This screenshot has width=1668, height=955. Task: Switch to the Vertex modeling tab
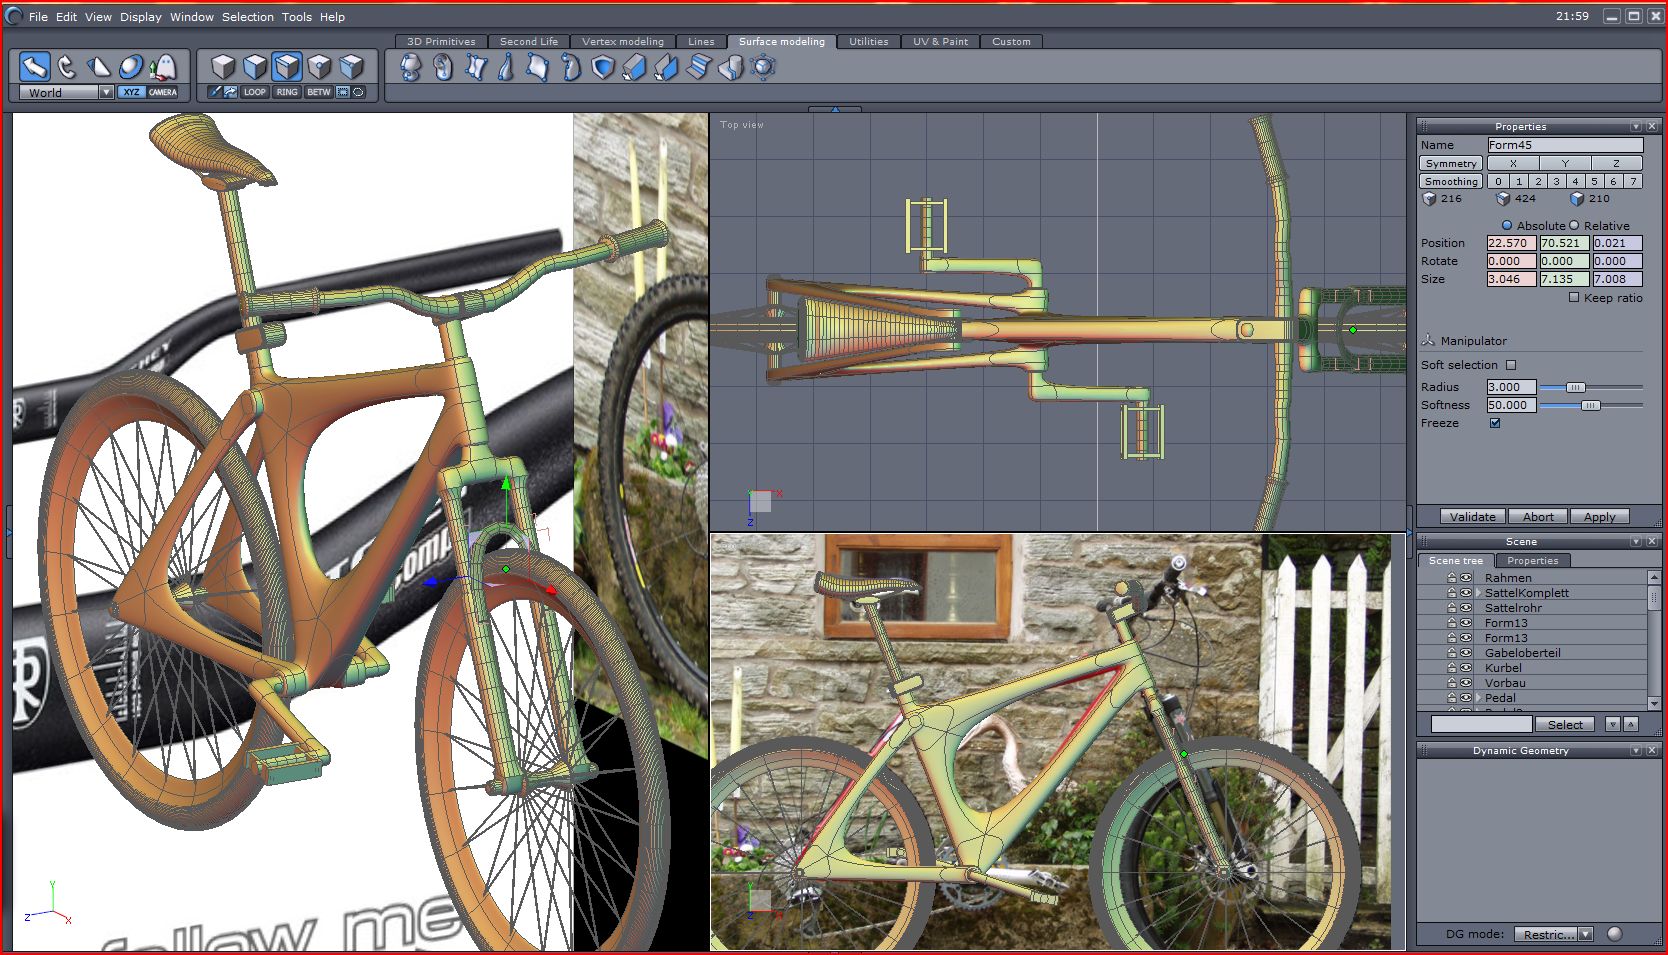[x=623, y=41]
